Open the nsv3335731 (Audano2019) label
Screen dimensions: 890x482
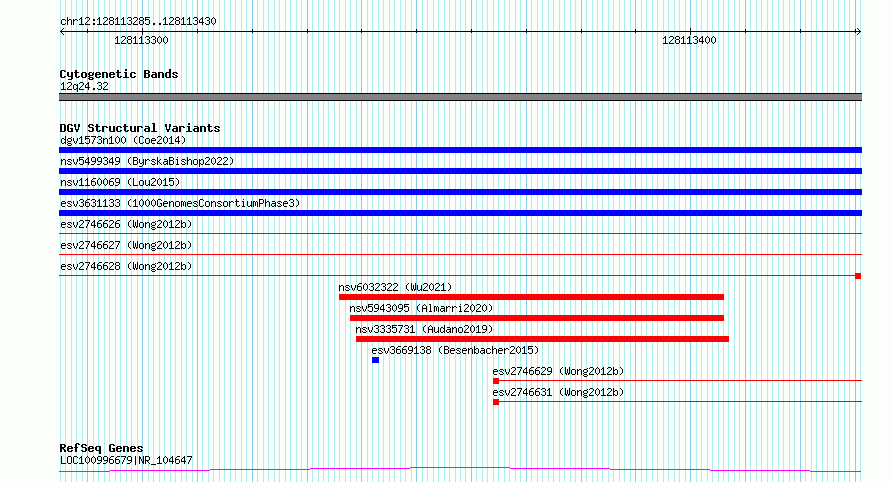[x=424, y=329]
